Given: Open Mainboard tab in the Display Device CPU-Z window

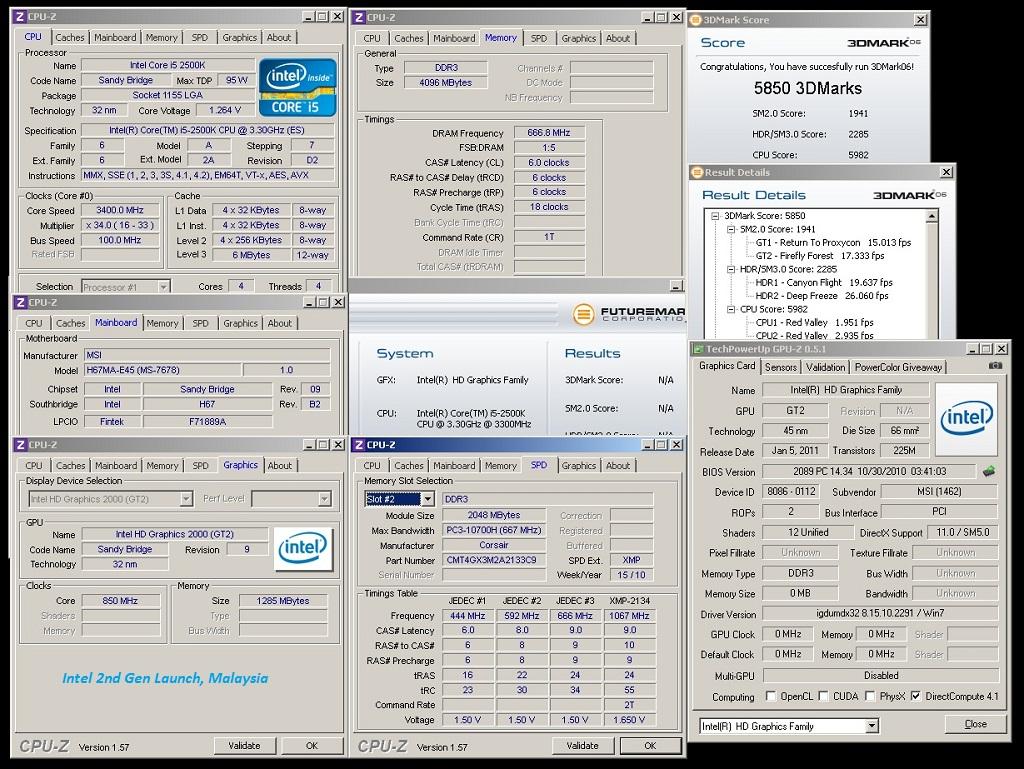Looking at the screenshot, I should [x=116, y=465].
